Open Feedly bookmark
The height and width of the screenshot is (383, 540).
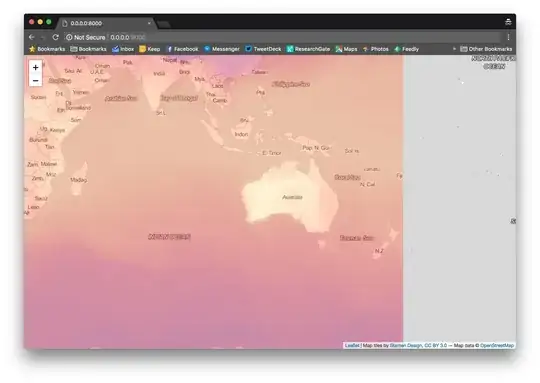coord(407,49)
